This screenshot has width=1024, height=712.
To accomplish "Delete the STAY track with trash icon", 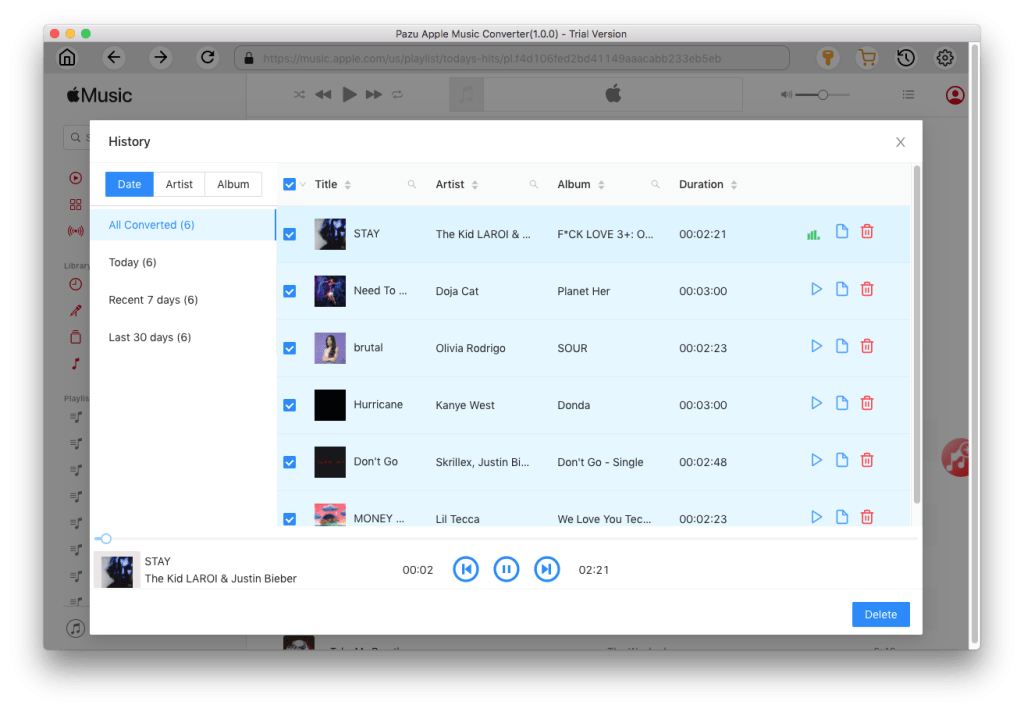I will coord(867,232).
